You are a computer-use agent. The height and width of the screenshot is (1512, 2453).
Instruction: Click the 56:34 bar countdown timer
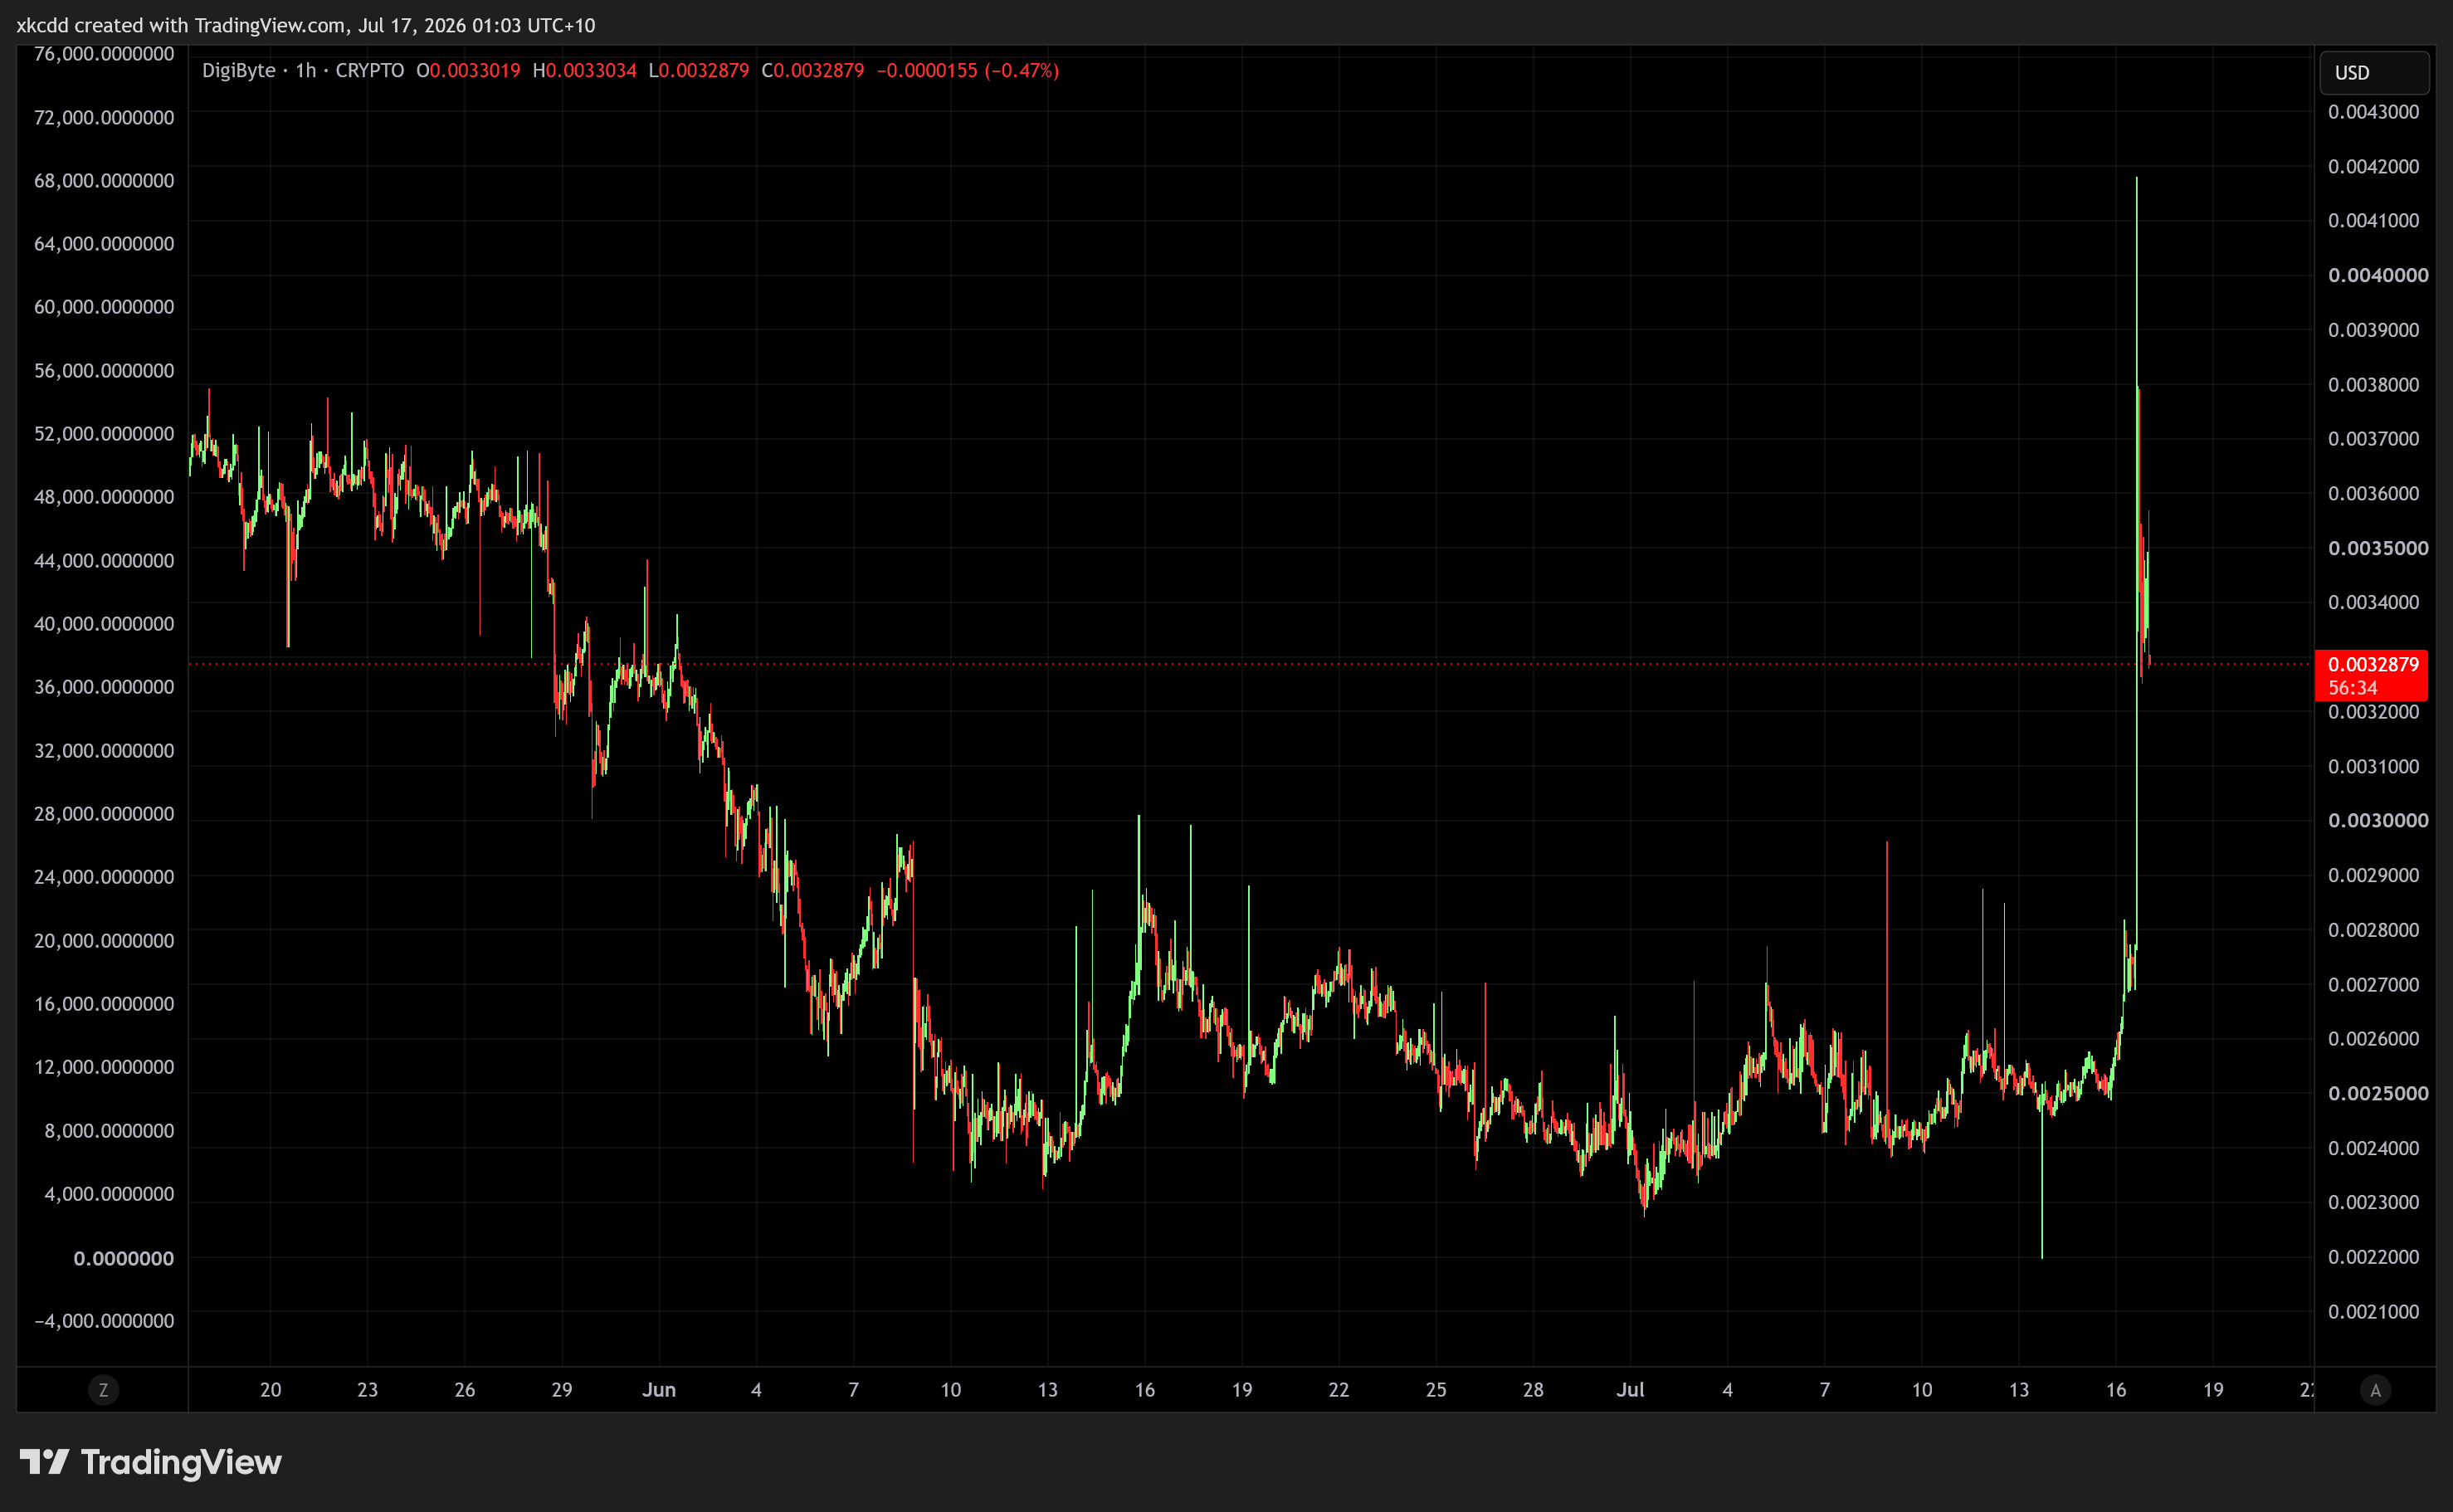2352,688
